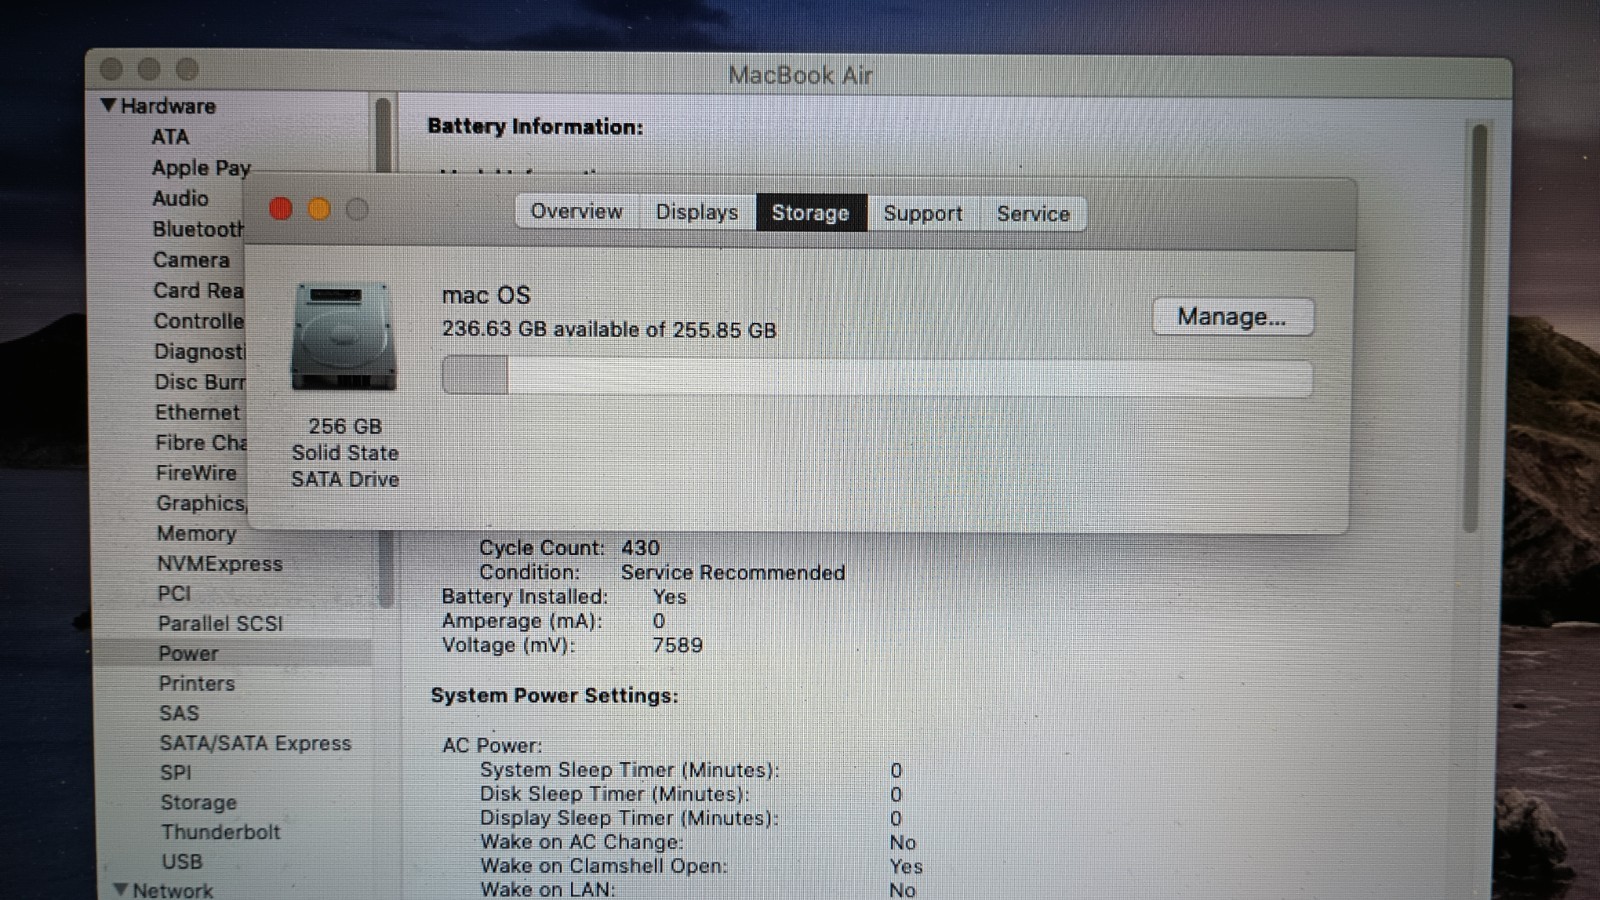
Task: Select PCI in the sidebar
Action: click(174, 593)
